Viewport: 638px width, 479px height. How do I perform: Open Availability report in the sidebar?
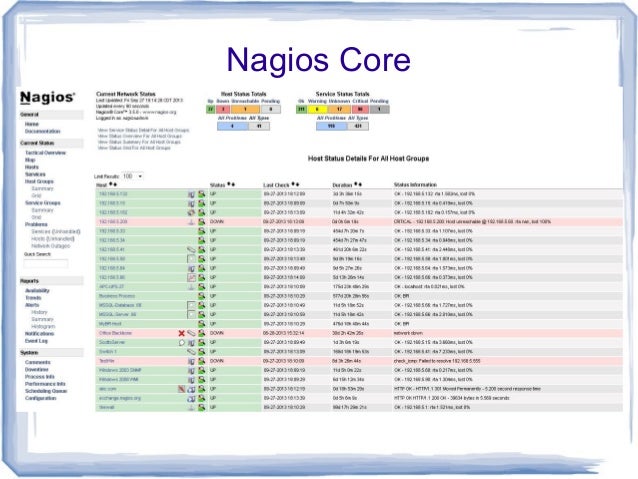(37, 291)
